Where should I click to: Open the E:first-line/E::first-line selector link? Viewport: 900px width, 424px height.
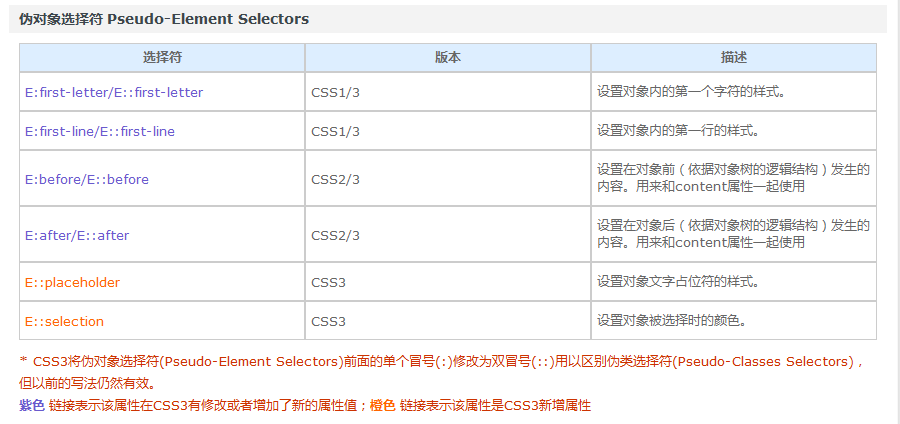(100, 131)
